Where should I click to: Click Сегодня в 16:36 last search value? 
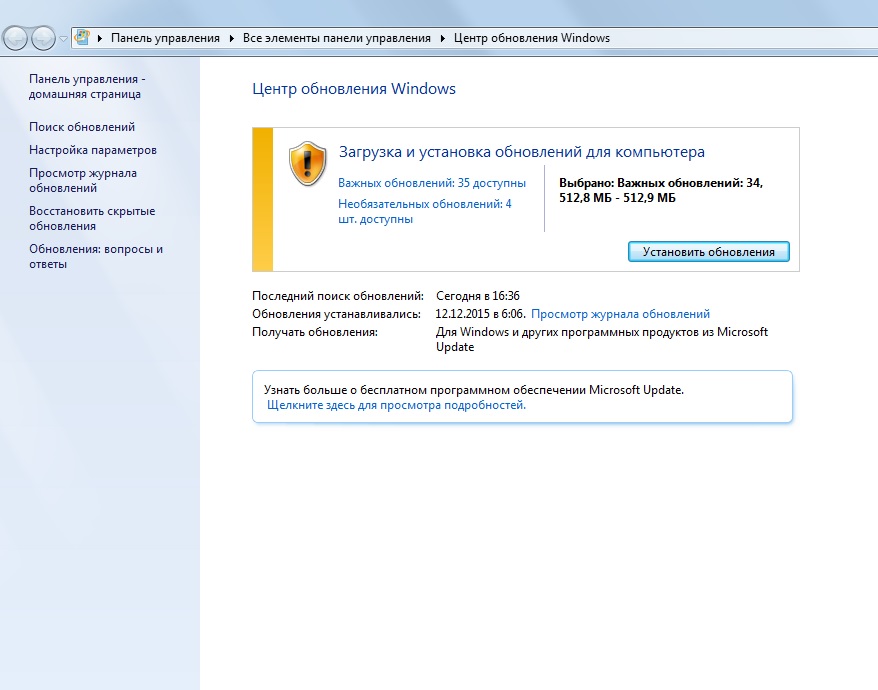coord(478,296)
